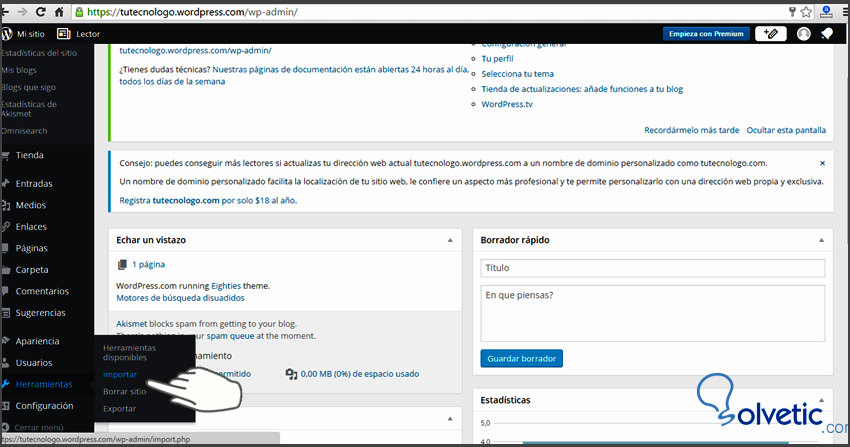Click the Sugerencias sidebar icon

5,313
